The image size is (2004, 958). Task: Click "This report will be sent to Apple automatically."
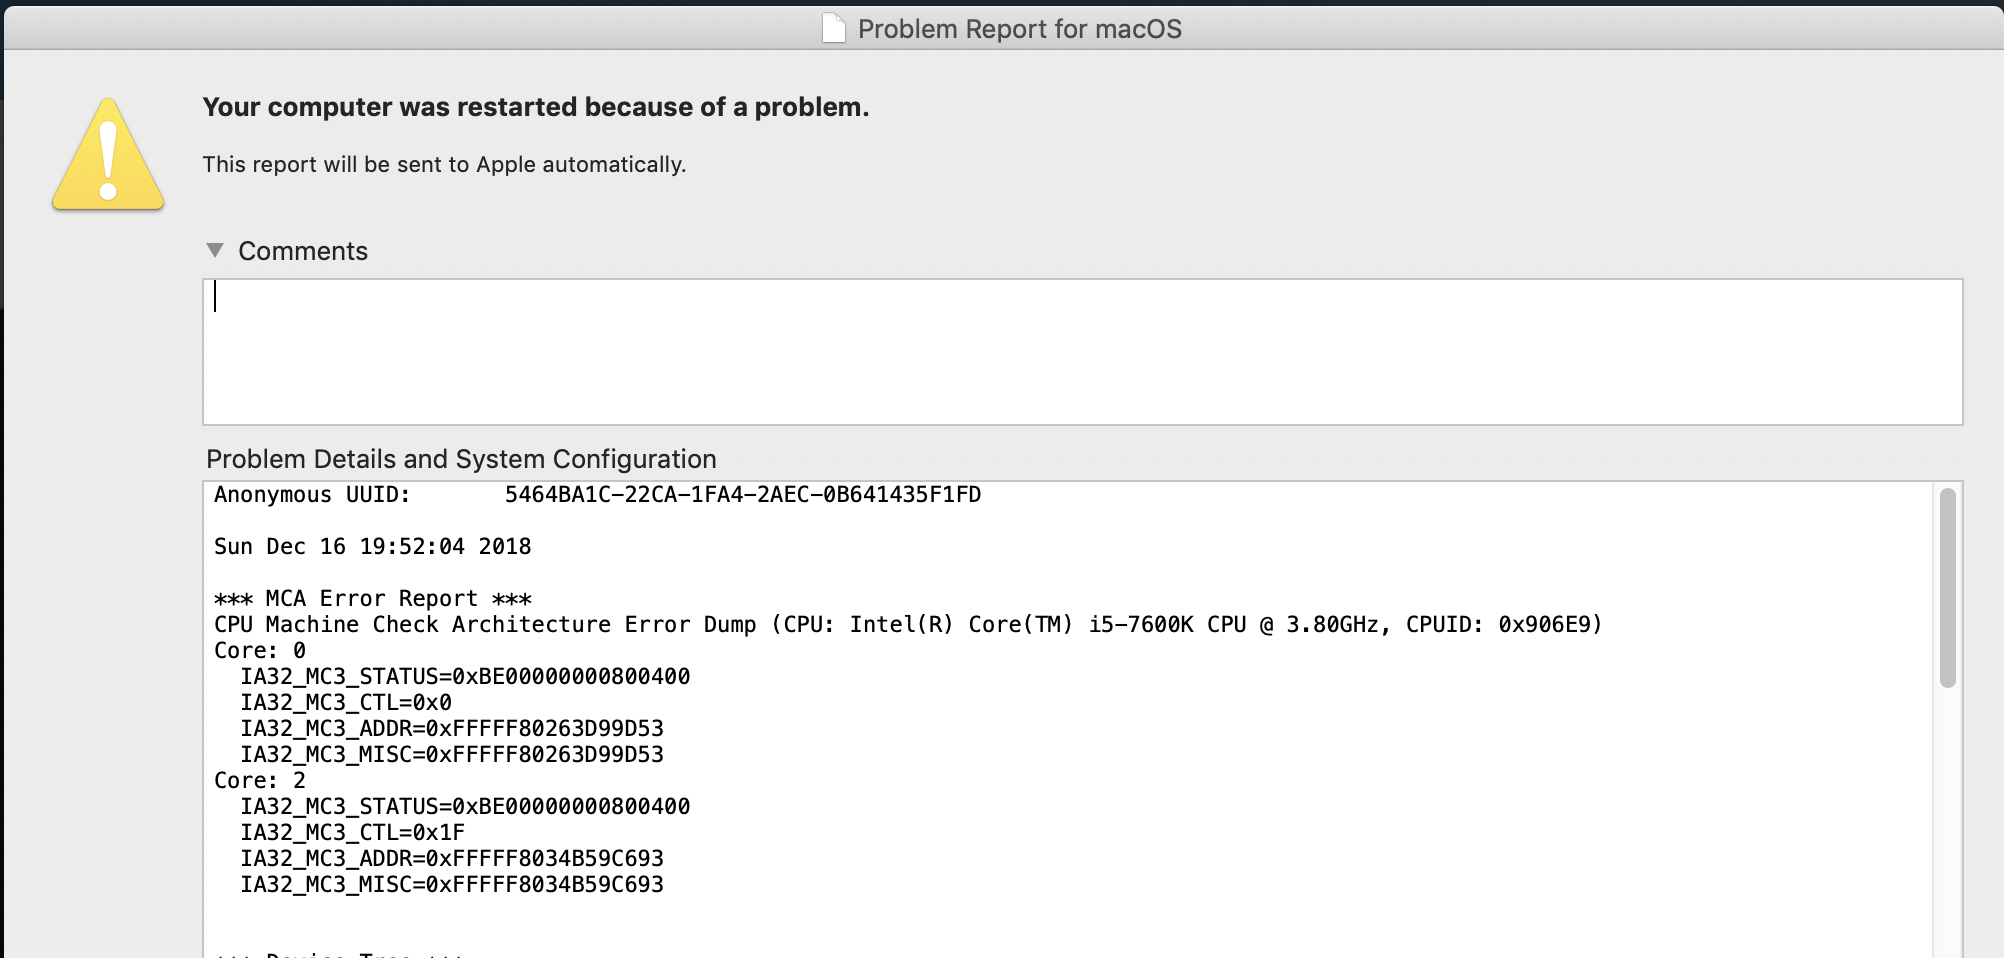[444, 164]
